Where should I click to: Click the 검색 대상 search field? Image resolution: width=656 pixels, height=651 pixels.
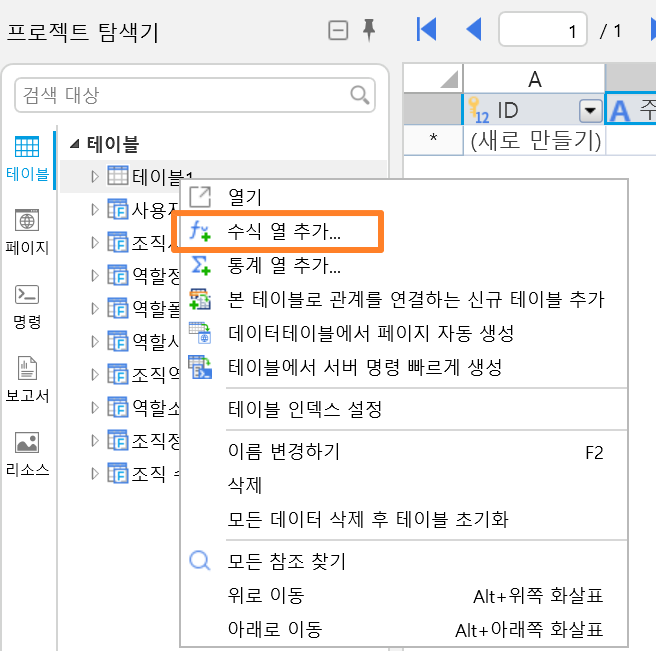click(195, 95)
